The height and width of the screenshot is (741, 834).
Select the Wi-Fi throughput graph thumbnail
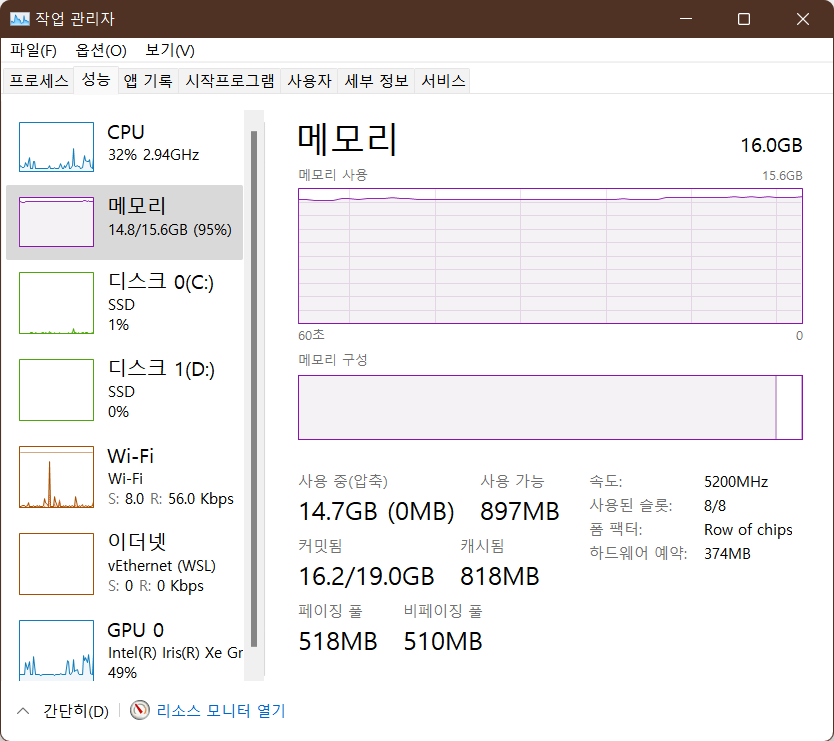coord(56,477)
